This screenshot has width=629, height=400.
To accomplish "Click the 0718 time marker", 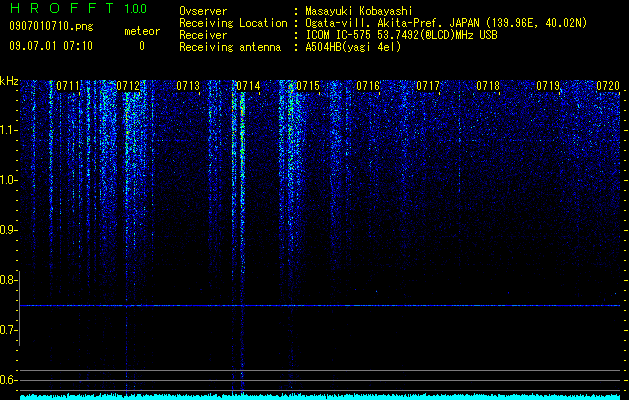I will coord(488,86).
